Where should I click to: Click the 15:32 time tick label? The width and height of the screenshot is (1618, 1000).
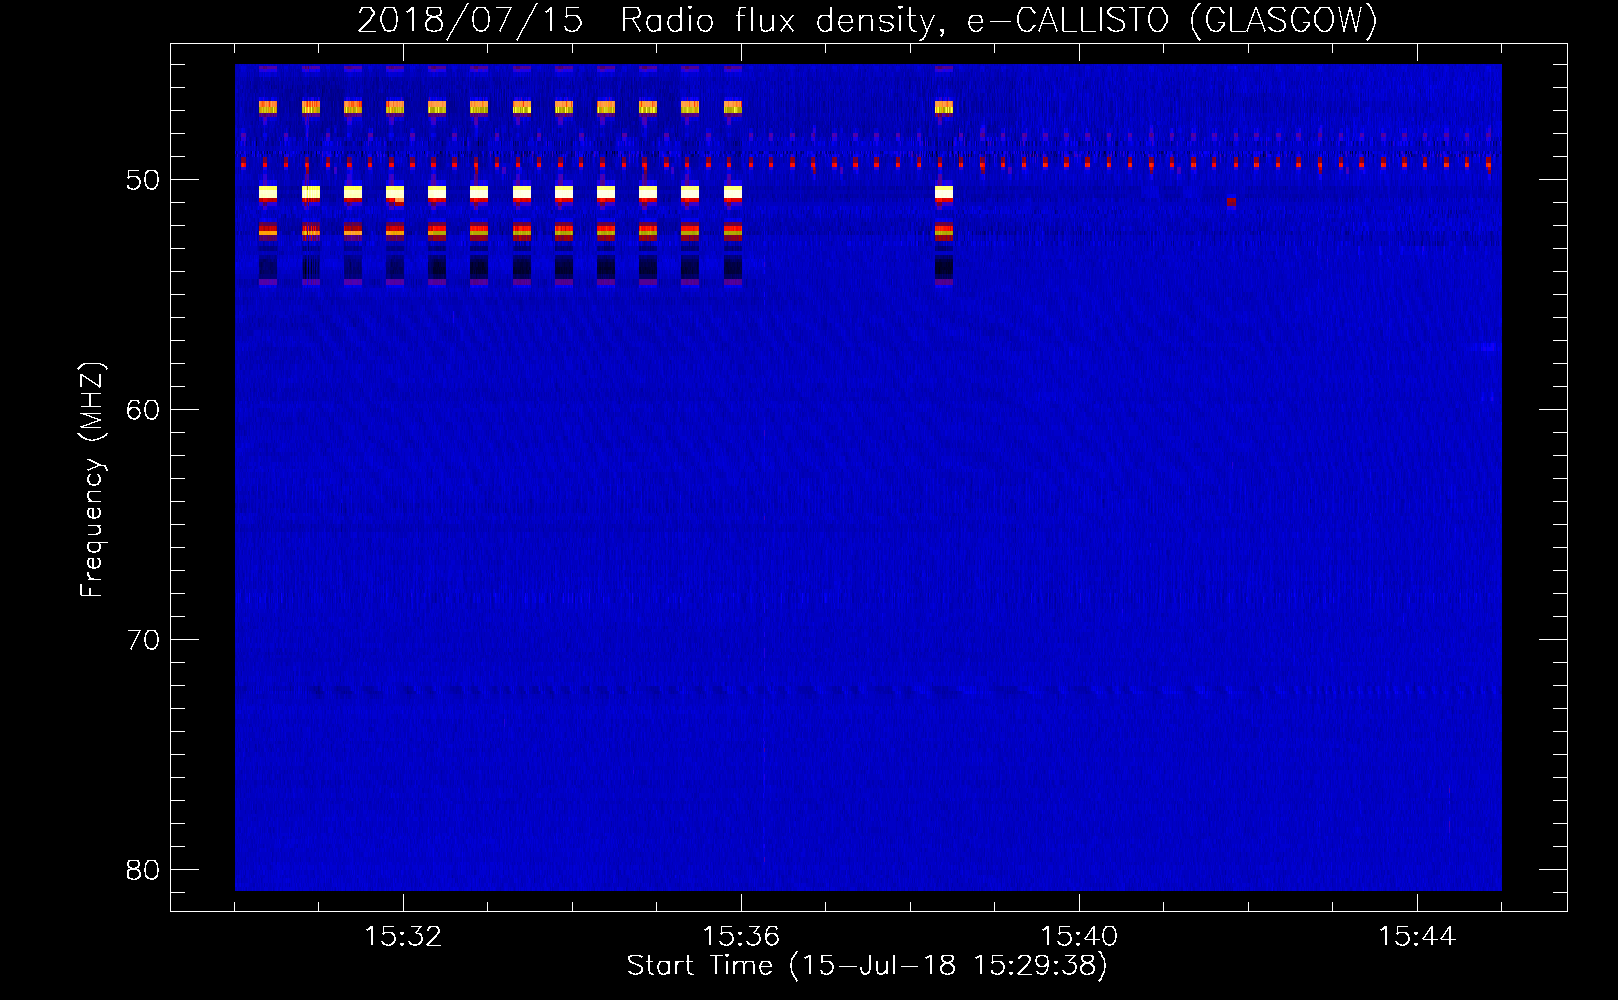(403, 936)
